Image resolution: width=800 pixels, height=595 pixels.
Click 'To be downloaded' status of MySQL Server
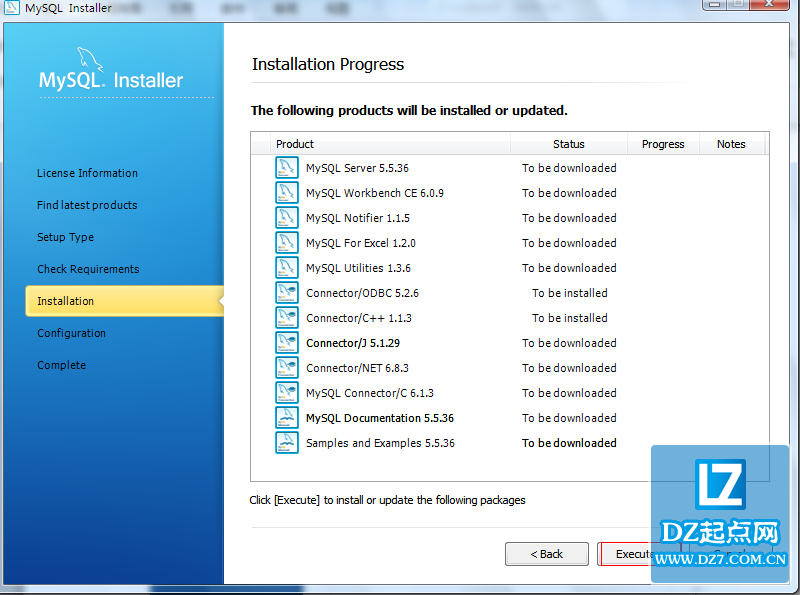(x=569, y=168)
